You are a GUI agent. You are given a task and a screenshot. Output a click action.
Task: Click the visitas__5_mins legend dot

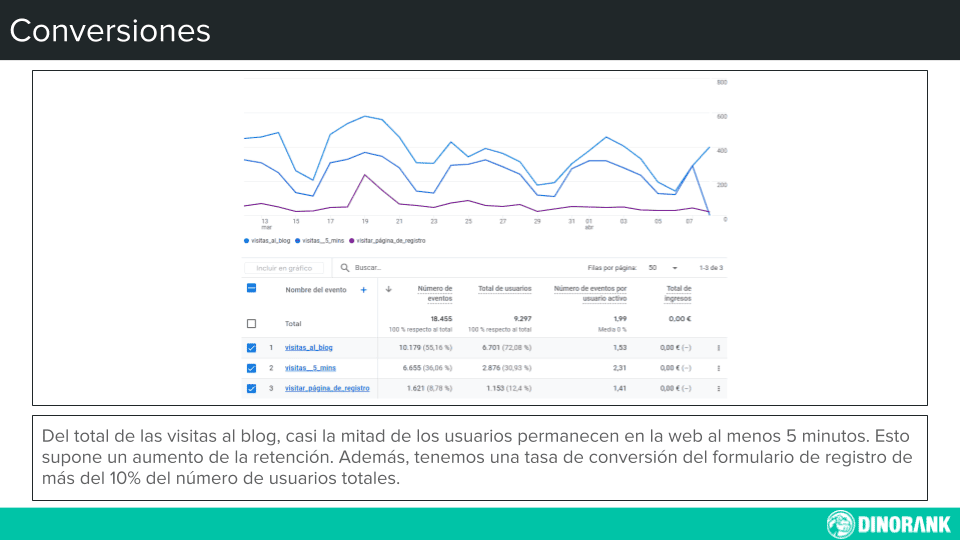click(x=298, y=241)
